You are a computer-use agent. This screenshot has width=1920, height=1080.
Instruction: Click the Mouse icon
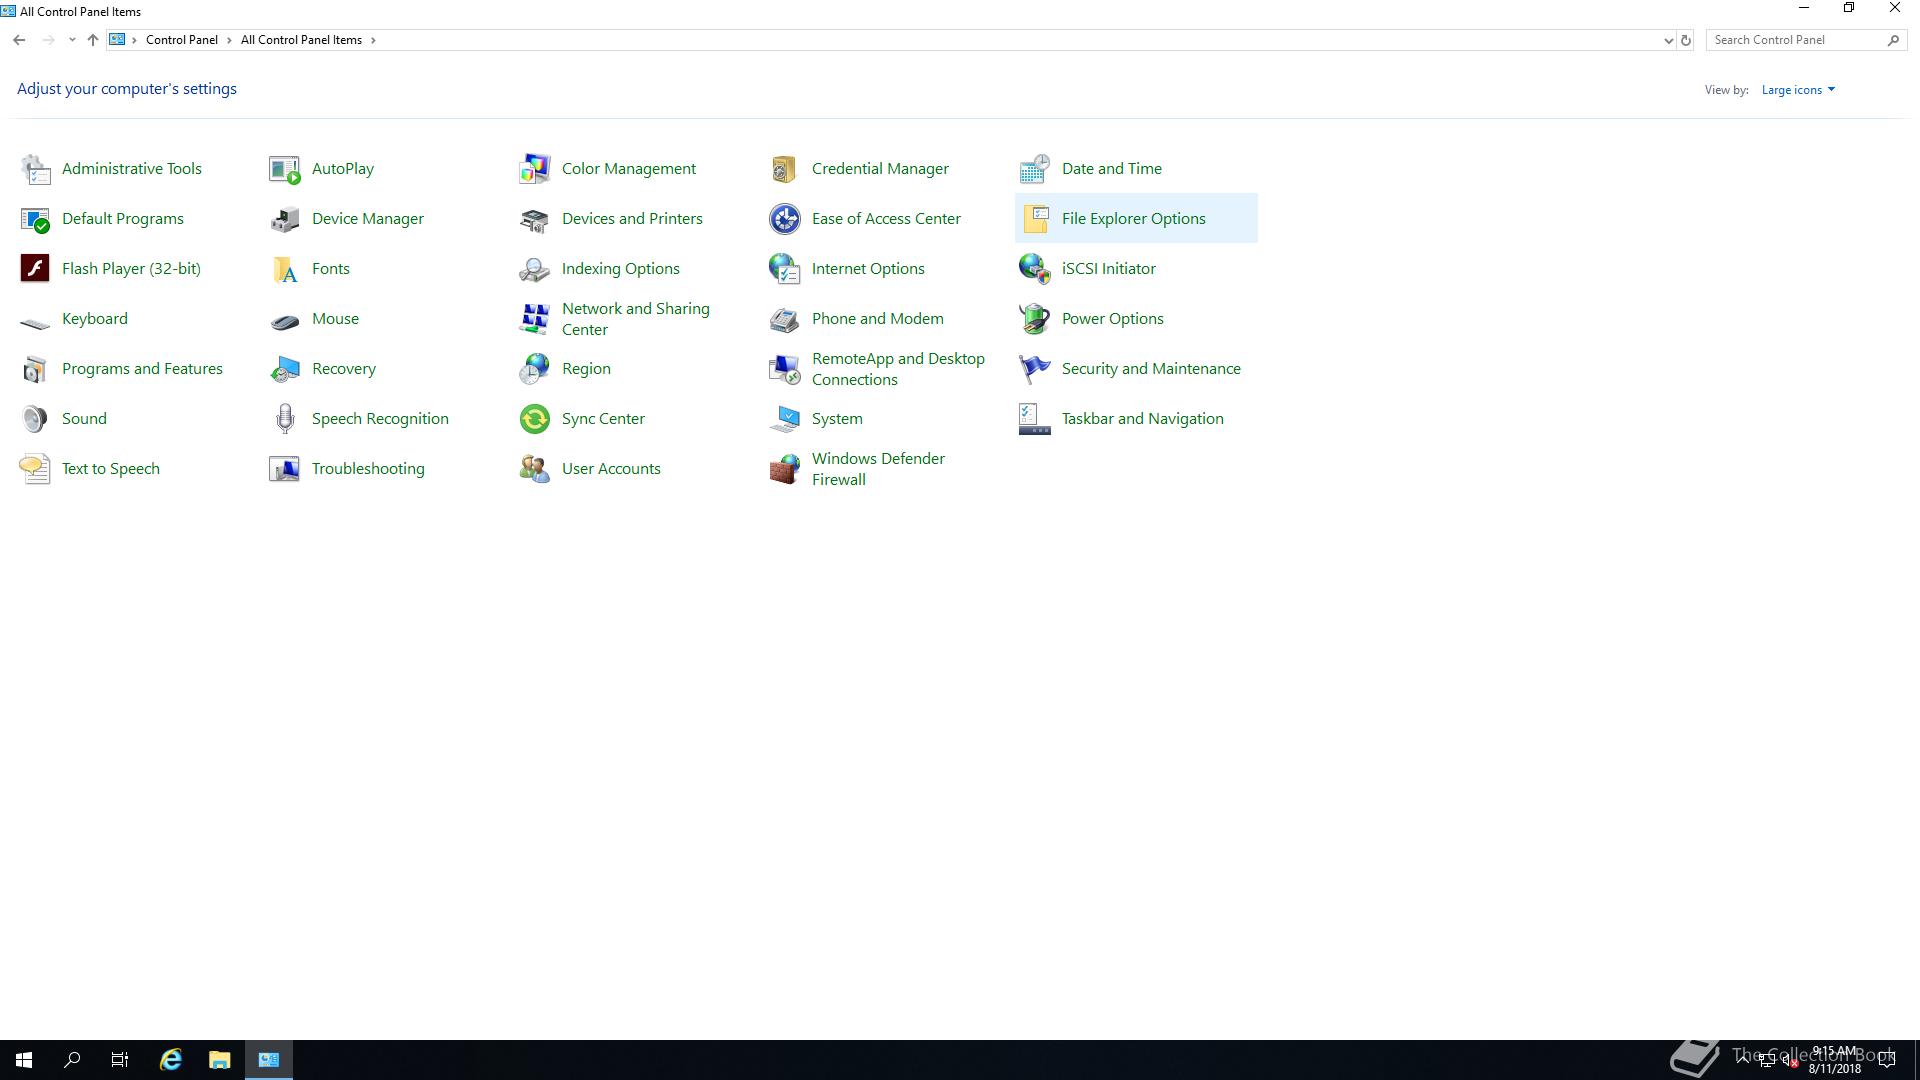coord(285,321)
